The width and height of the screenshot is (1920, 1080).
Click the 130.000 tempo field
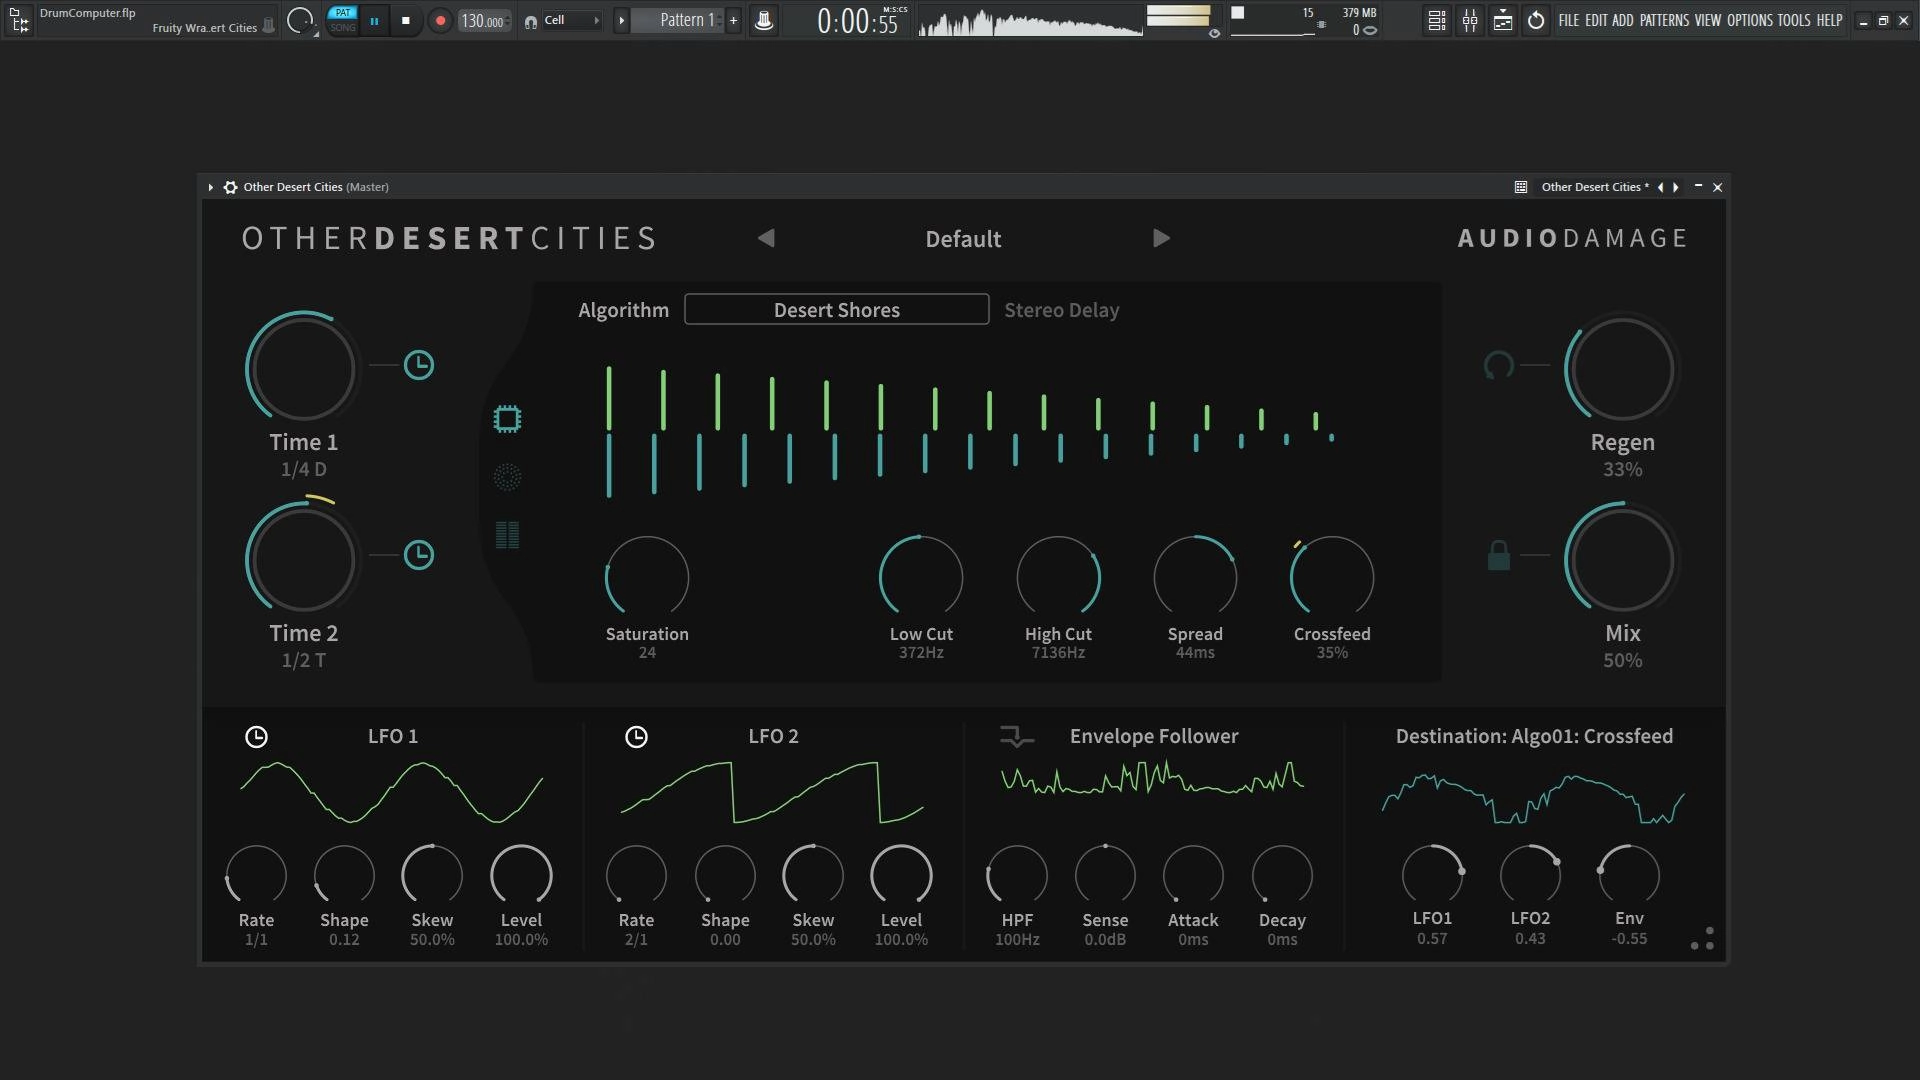point(484,21)
